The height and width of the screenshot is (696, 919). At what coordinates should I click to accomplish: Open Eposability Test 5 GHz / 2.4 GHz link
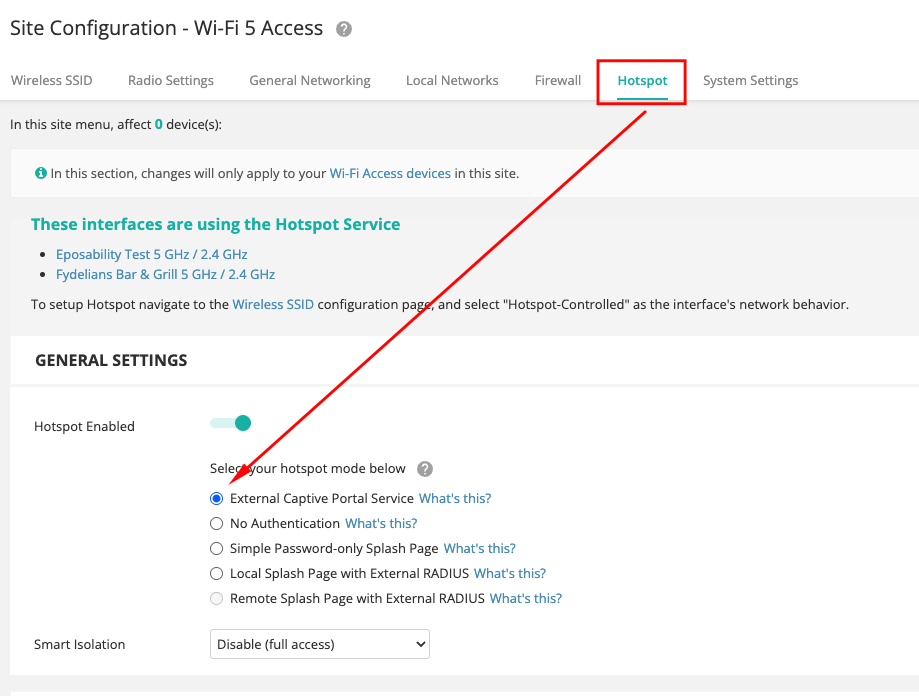(x=152, y=254)
